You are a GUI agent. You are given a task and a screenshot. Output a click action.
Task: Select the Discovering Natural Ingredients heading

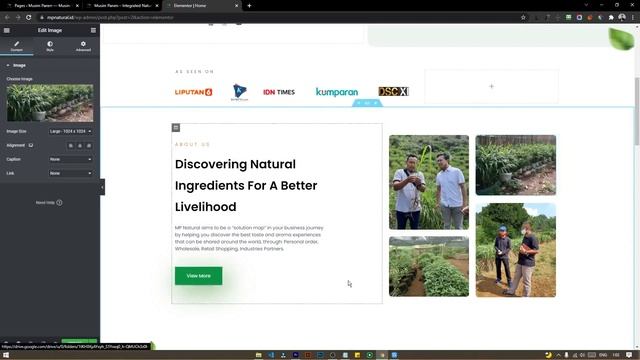point(246,185)
